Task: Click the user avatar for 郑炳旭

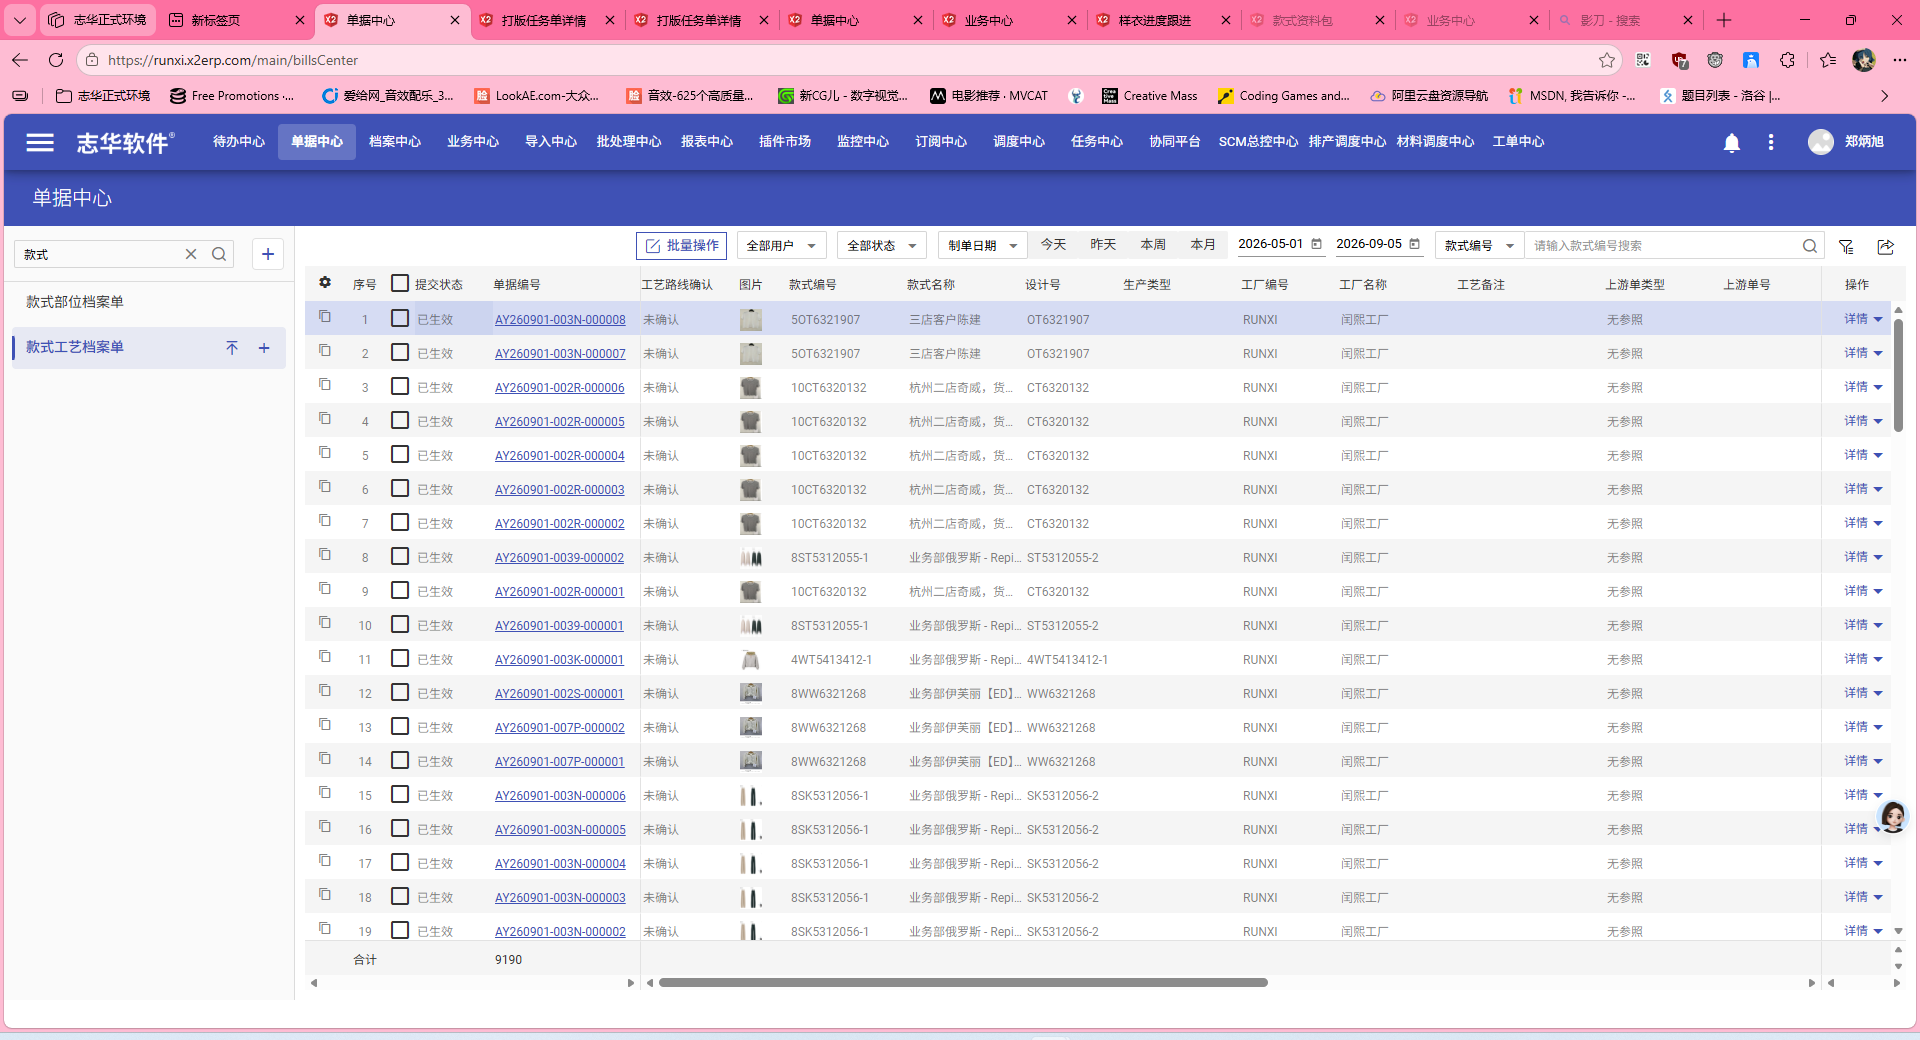Action: coord(1821,142)
